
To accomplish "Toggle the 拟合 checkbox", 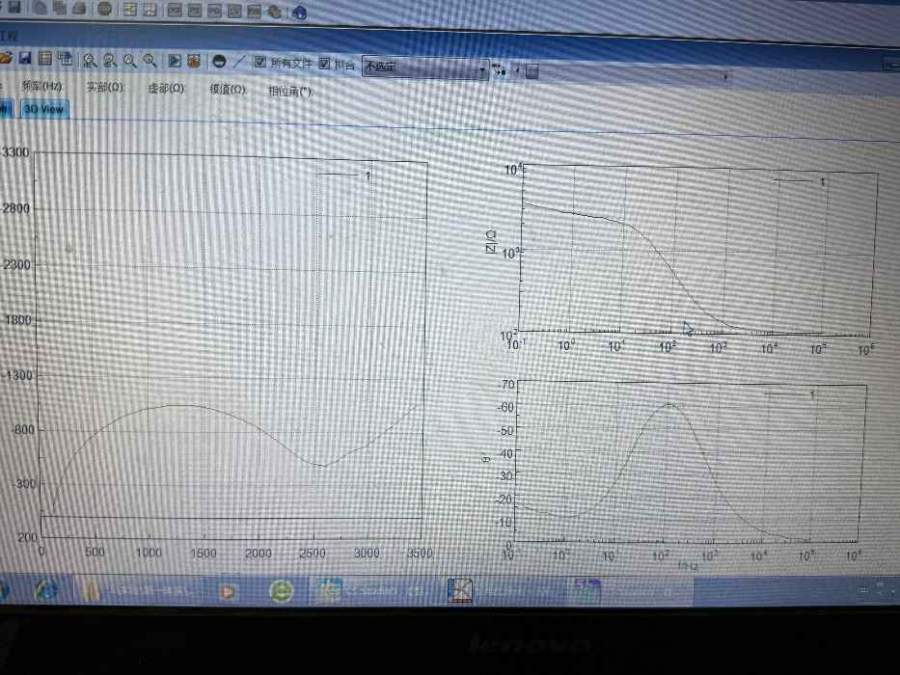I will (x=324, y=63).
